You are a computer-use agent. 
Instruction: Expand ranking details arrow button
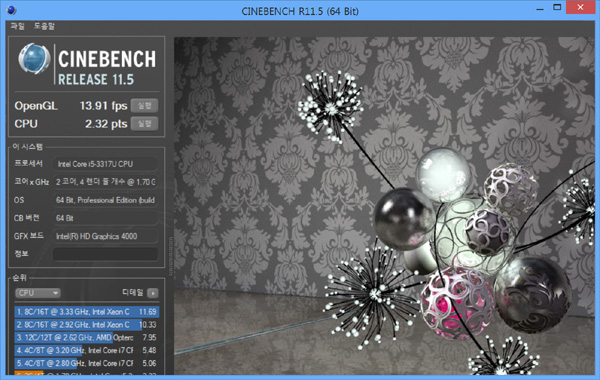(x=153, y=293)
